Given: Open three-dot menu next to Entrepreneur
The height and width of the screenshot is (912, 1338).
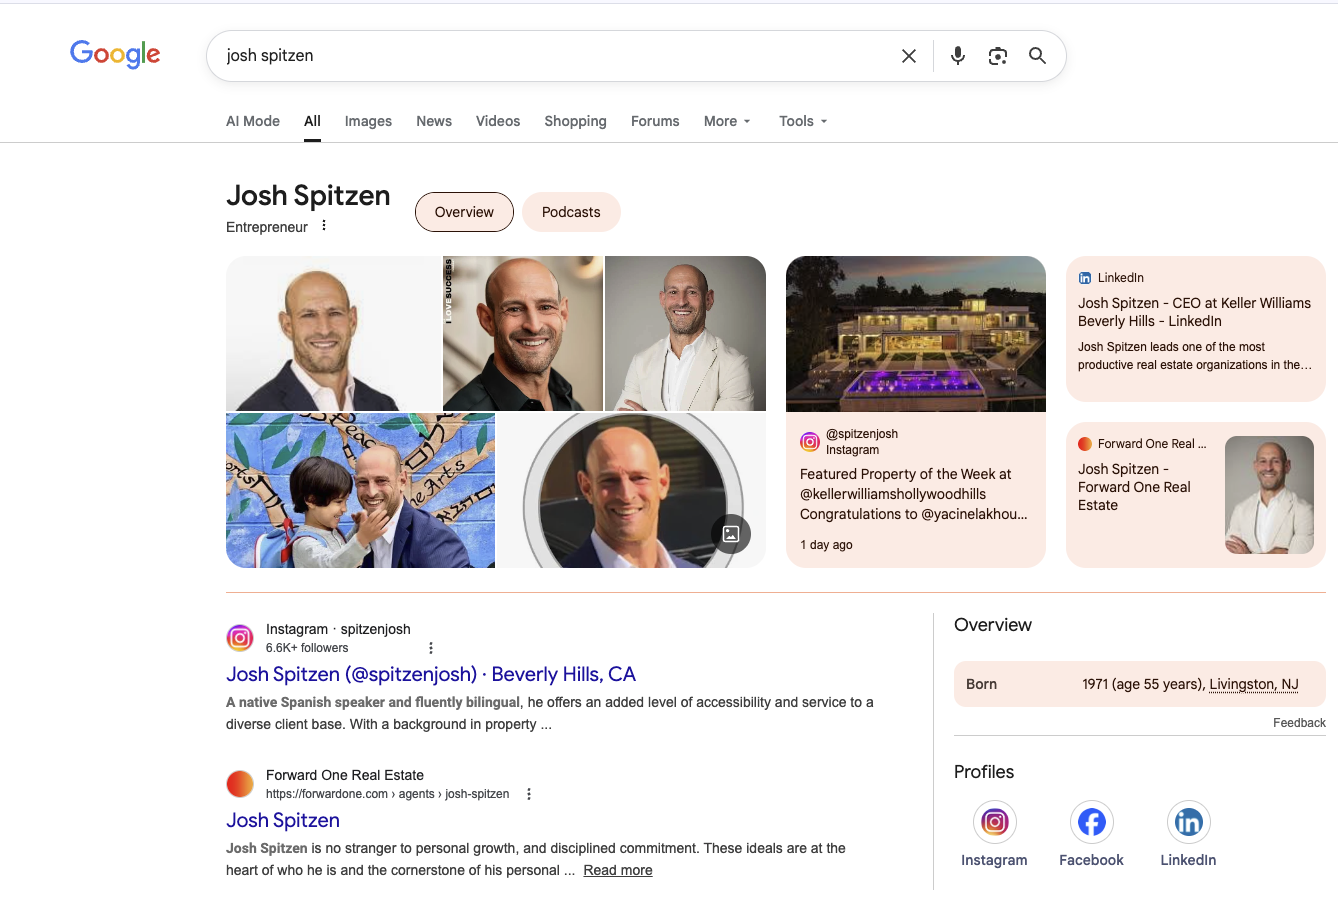Looking at the screenshot, I should [324, 226].
